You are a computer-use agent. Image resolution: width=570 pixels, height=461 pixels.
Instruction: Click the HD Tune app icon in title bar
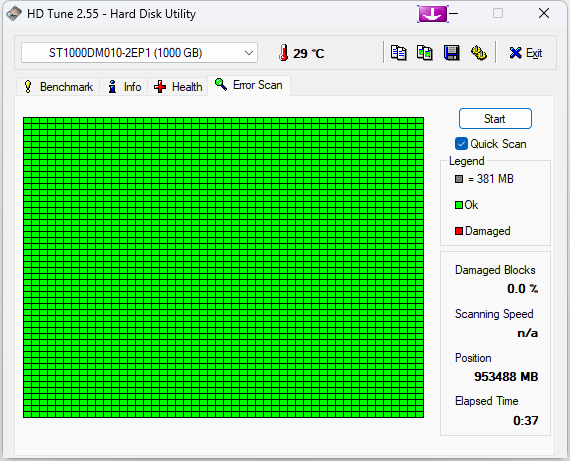(x=14, y=14)
